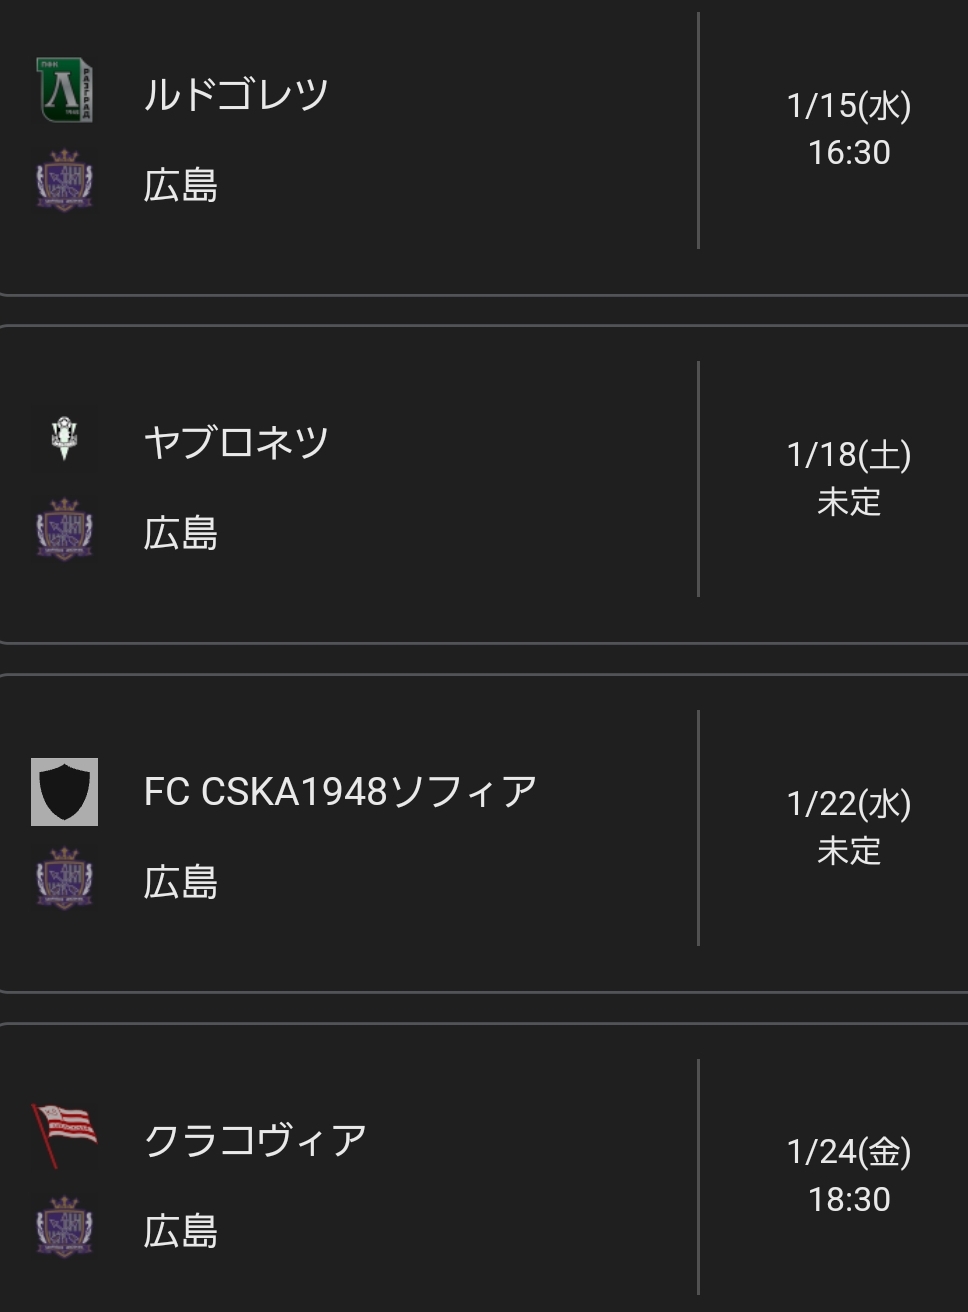The height and width of the screenshot is (1312, 968).
Task: Click the 1/24(金) 18:30 kickoff time
Action: (x=848, y=1175)
